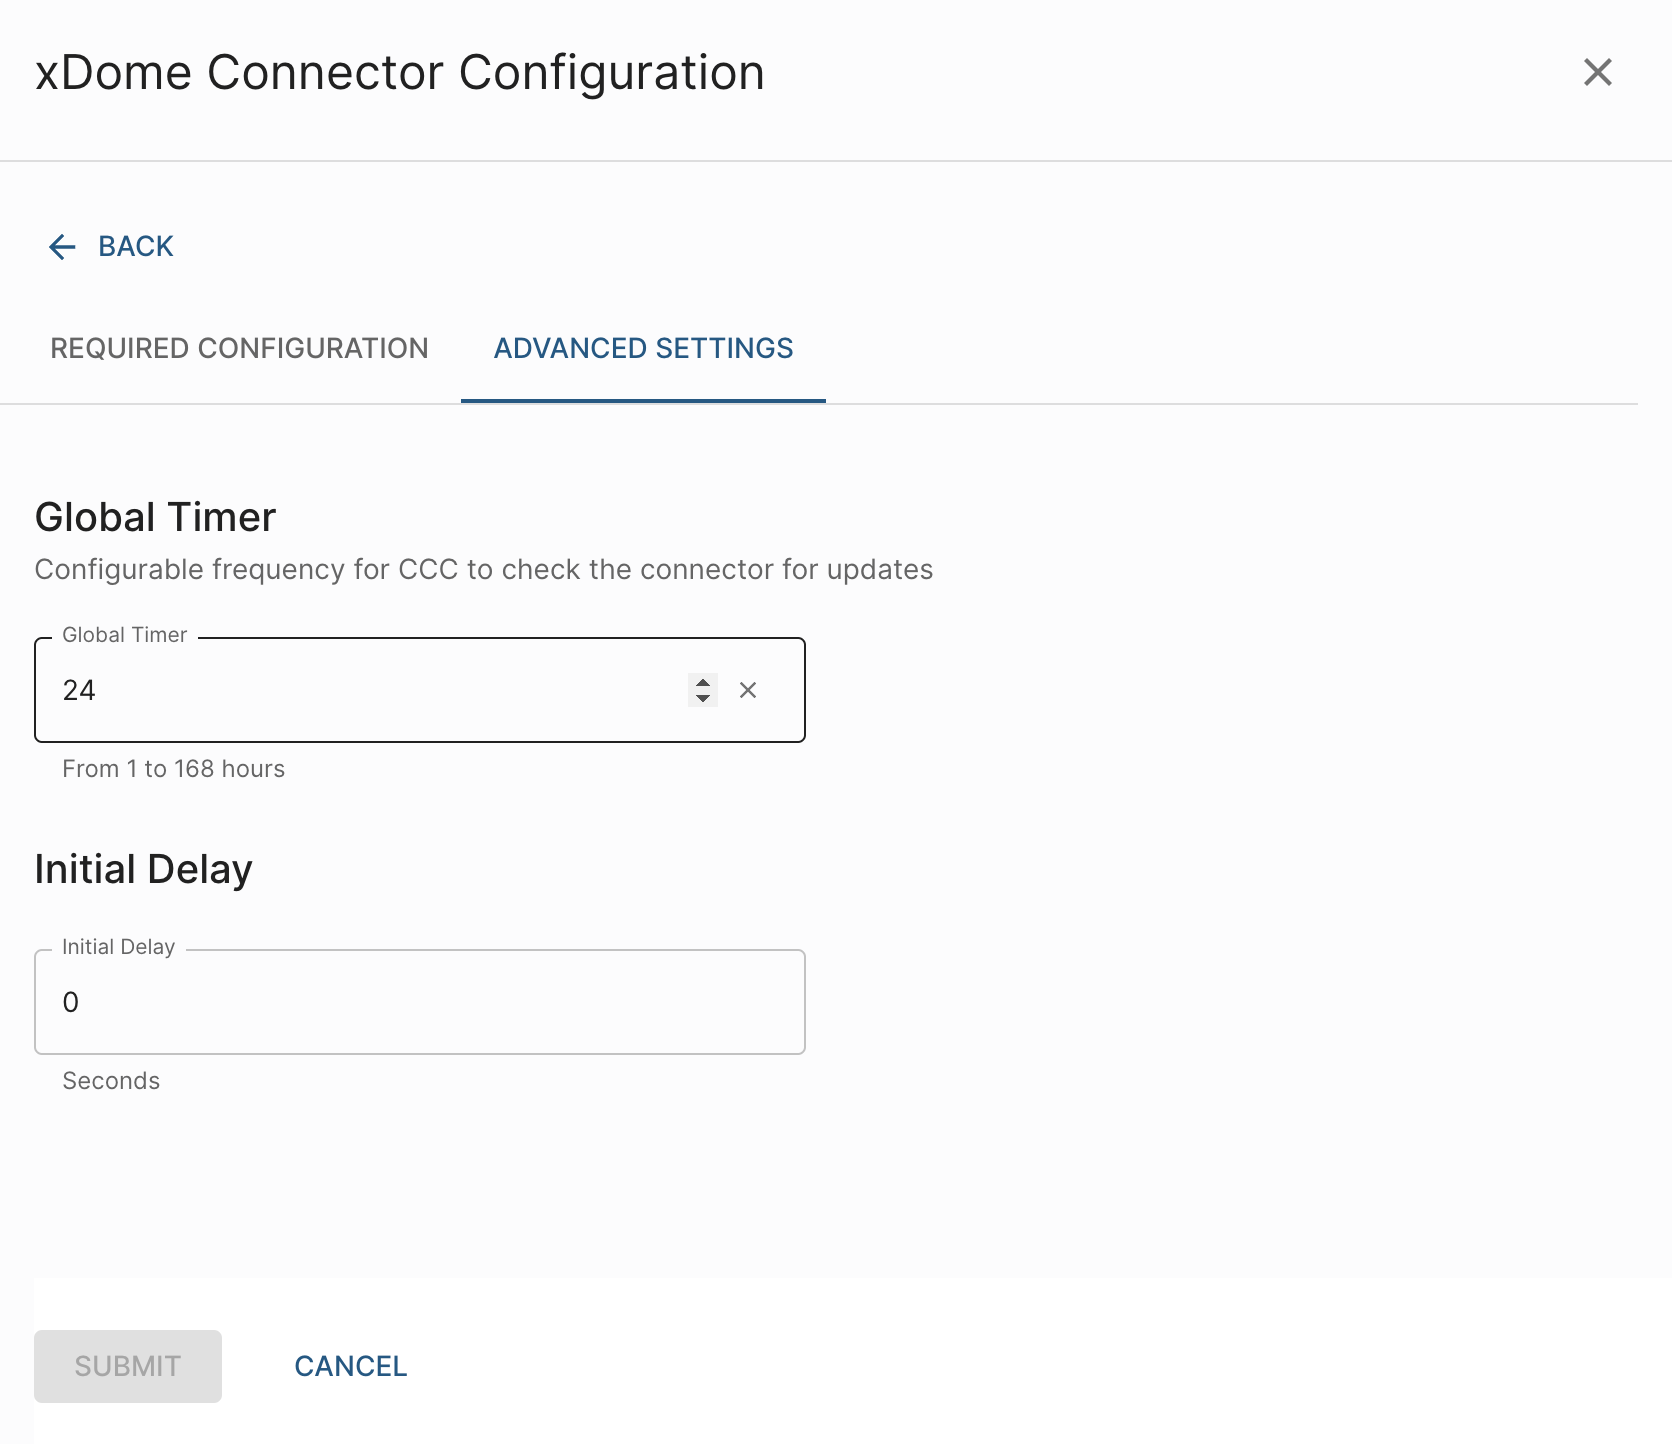Click into the Global Timer field showing 24
1672x1444 pixels.
(360, 690)
